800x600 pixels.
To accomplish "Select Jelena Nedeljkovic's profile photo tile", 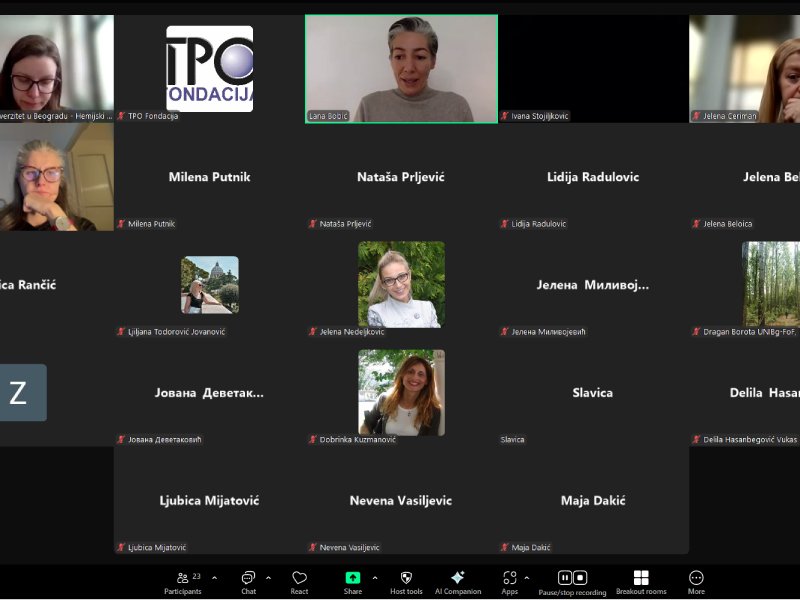I will [401, 284].
